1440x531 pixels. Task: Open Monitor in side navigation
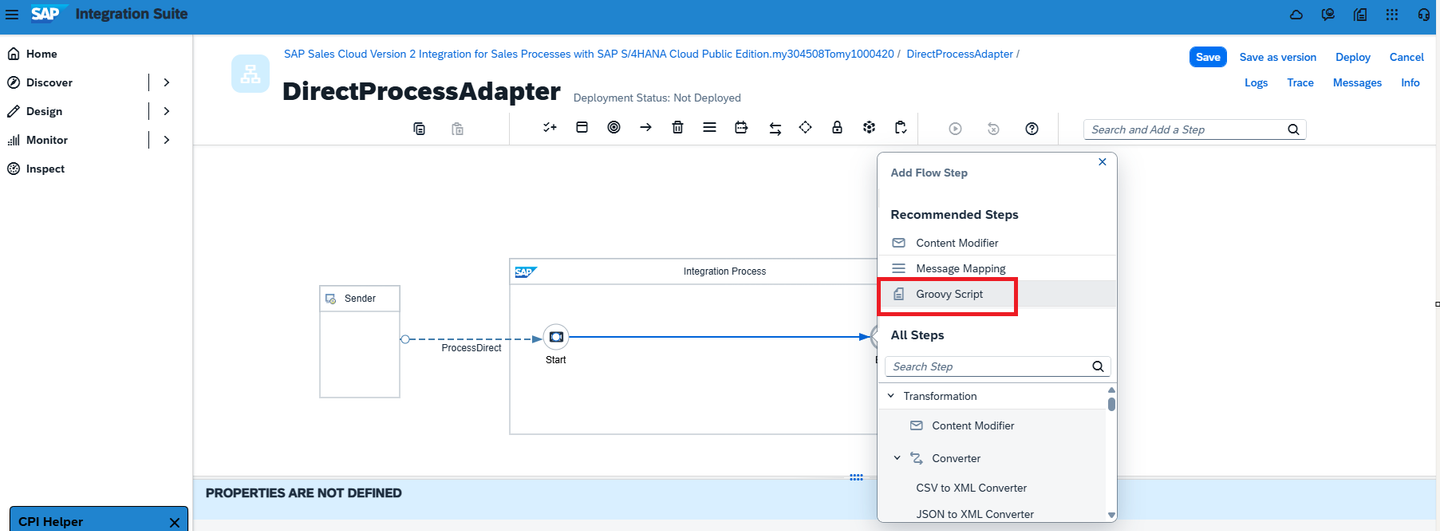(47, 140)
